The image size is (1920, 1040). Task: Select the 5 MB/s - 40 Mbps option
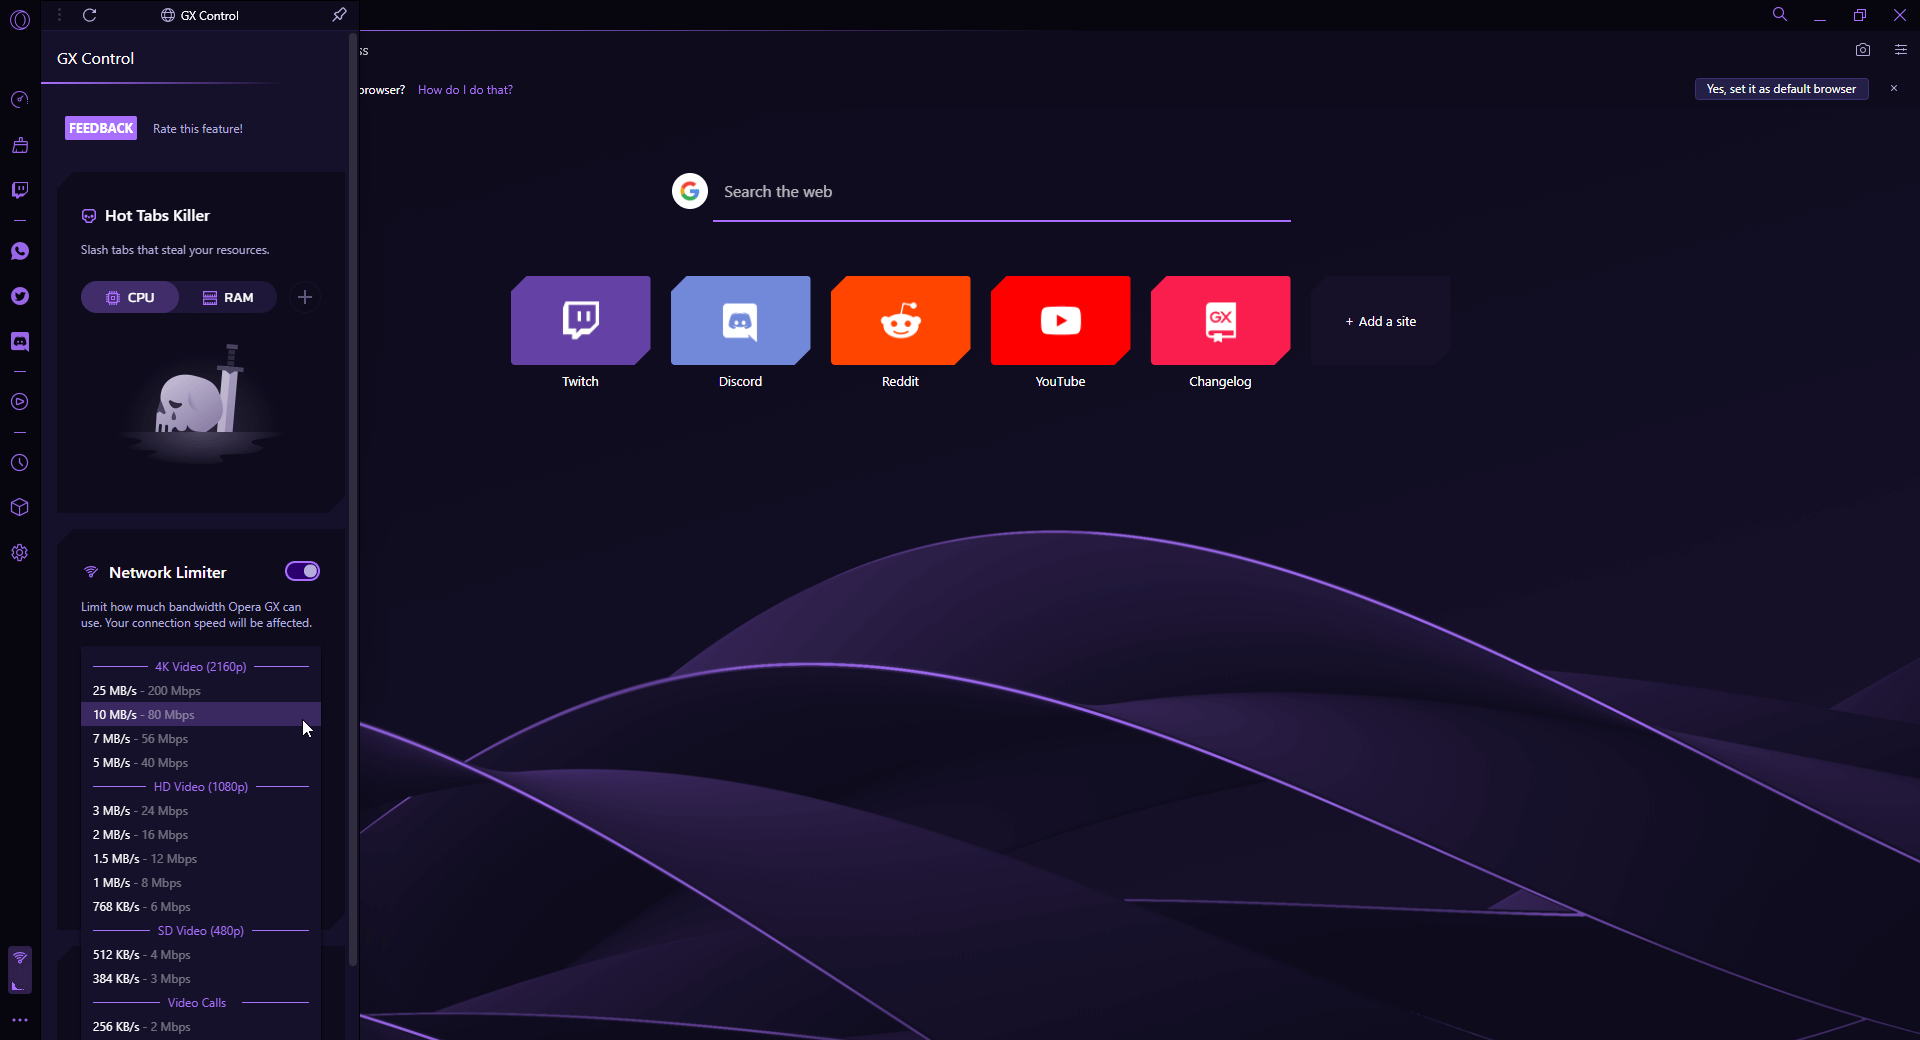tap(141, 763)
